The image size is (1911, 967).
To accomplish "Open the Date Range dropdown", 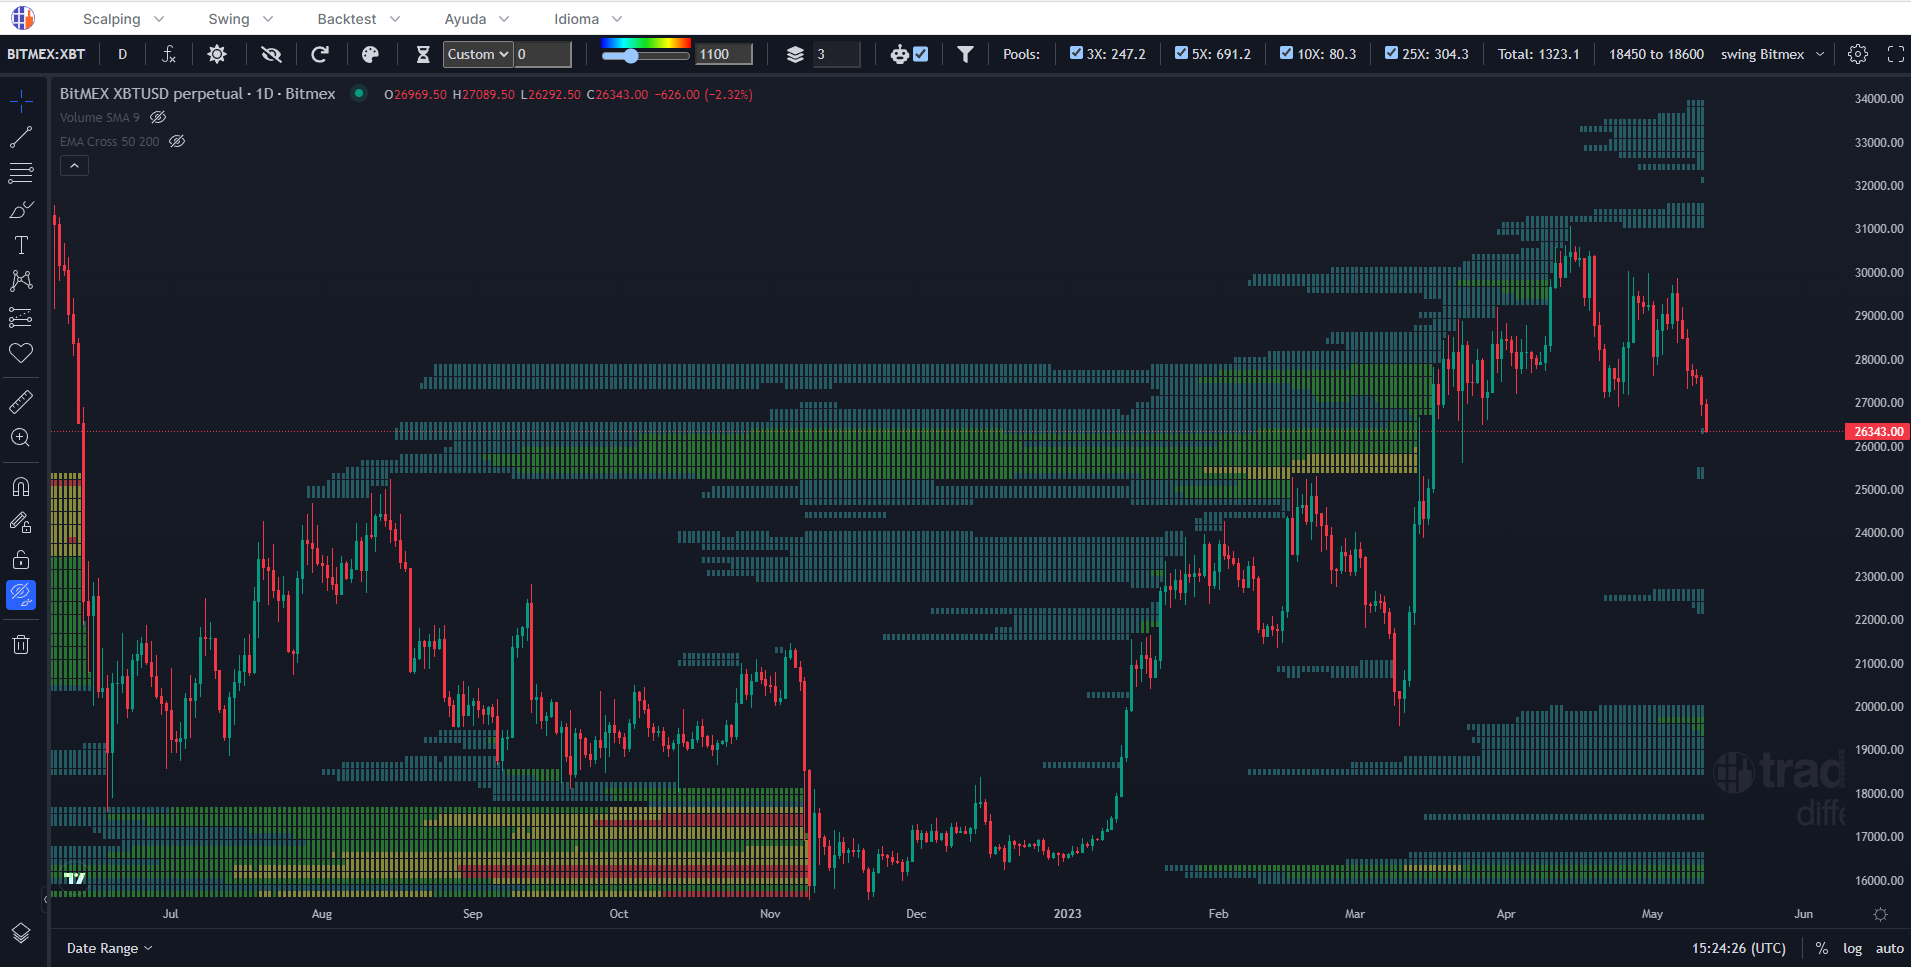I will click(x=109, y=948).
